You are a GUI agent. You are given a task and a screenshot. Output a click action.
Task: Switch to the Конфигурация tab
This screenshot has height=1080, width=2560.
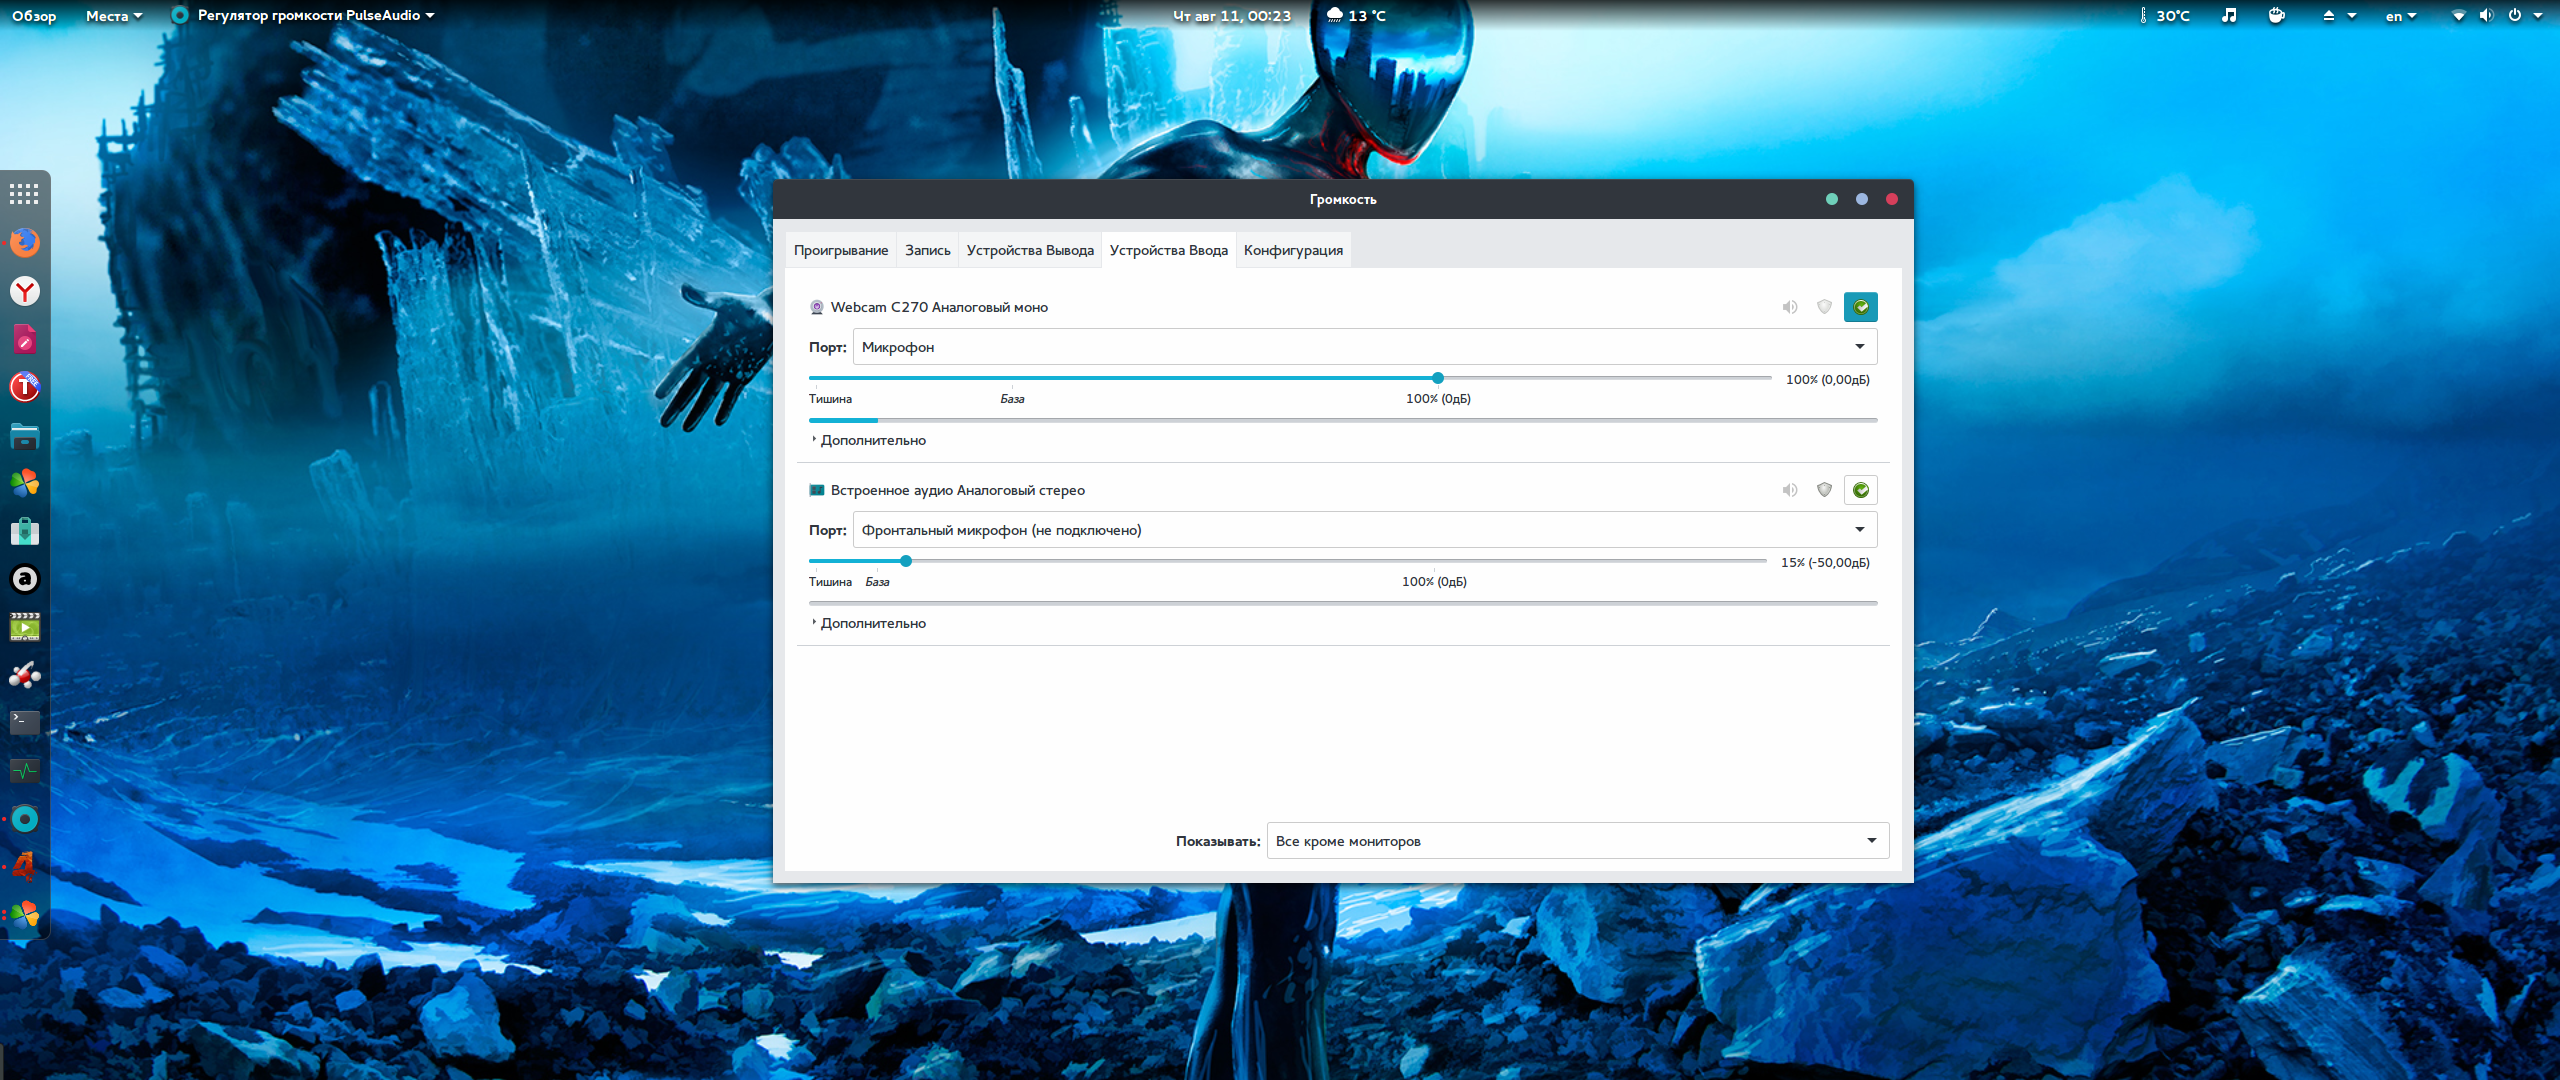pos(1293,250)
